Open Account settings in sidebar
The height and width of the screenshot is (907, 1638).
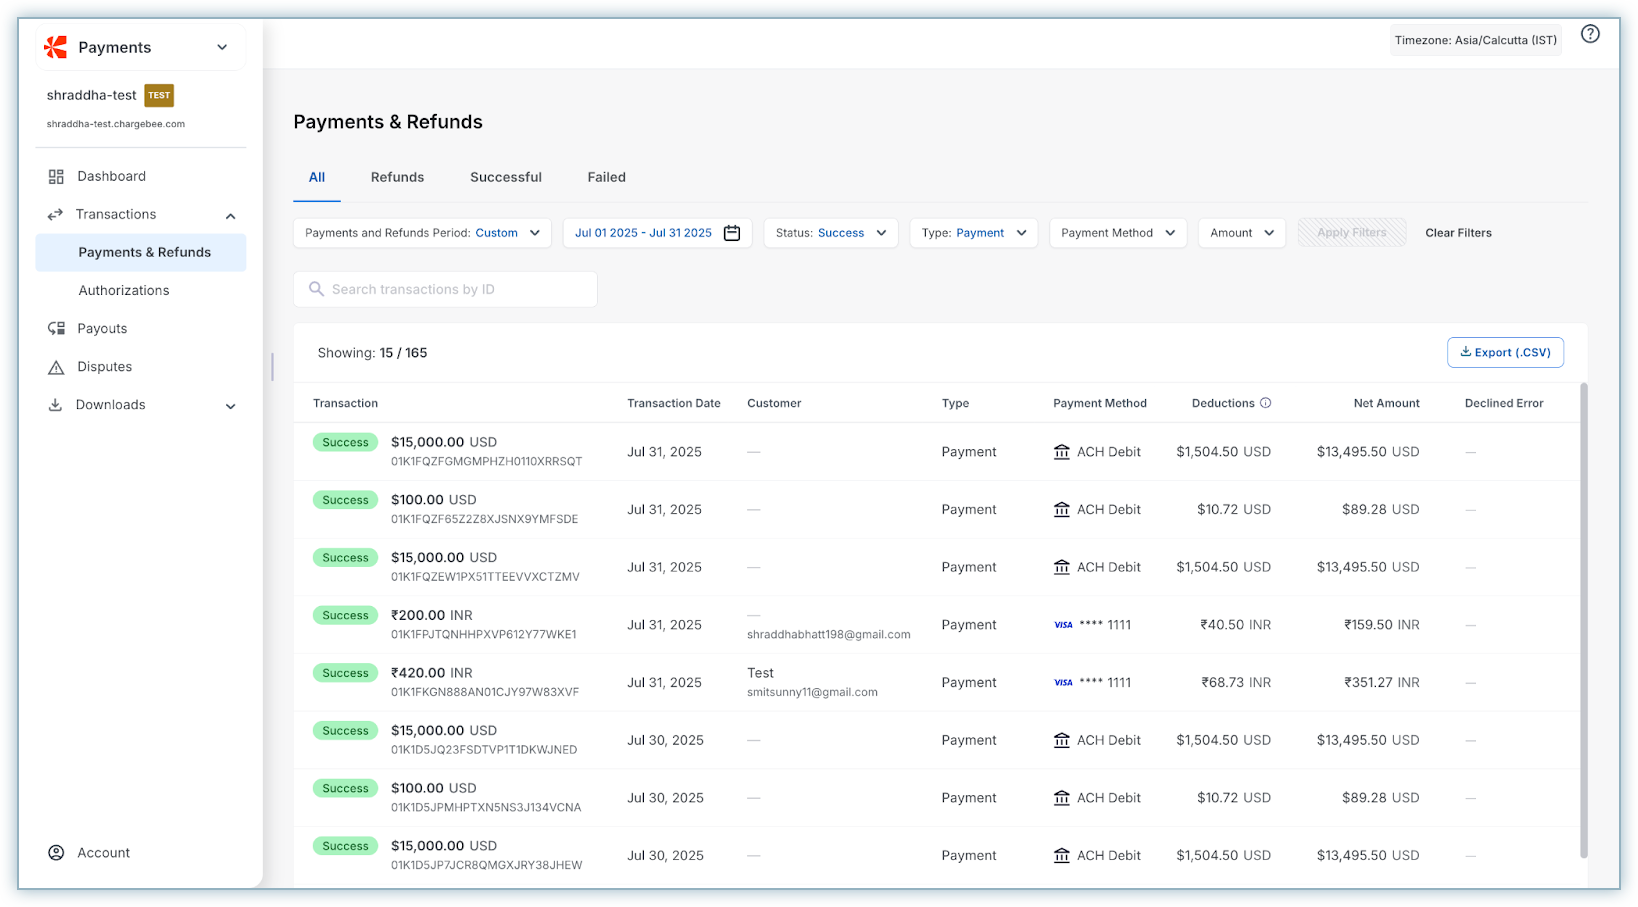pos(104,853)
